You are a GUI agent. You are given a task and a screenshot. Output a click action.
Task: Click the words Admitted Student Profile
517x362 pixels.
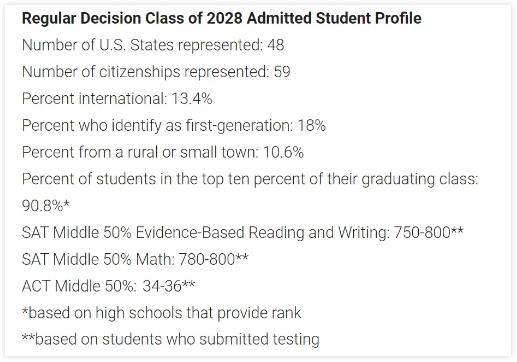pos(334,18)
